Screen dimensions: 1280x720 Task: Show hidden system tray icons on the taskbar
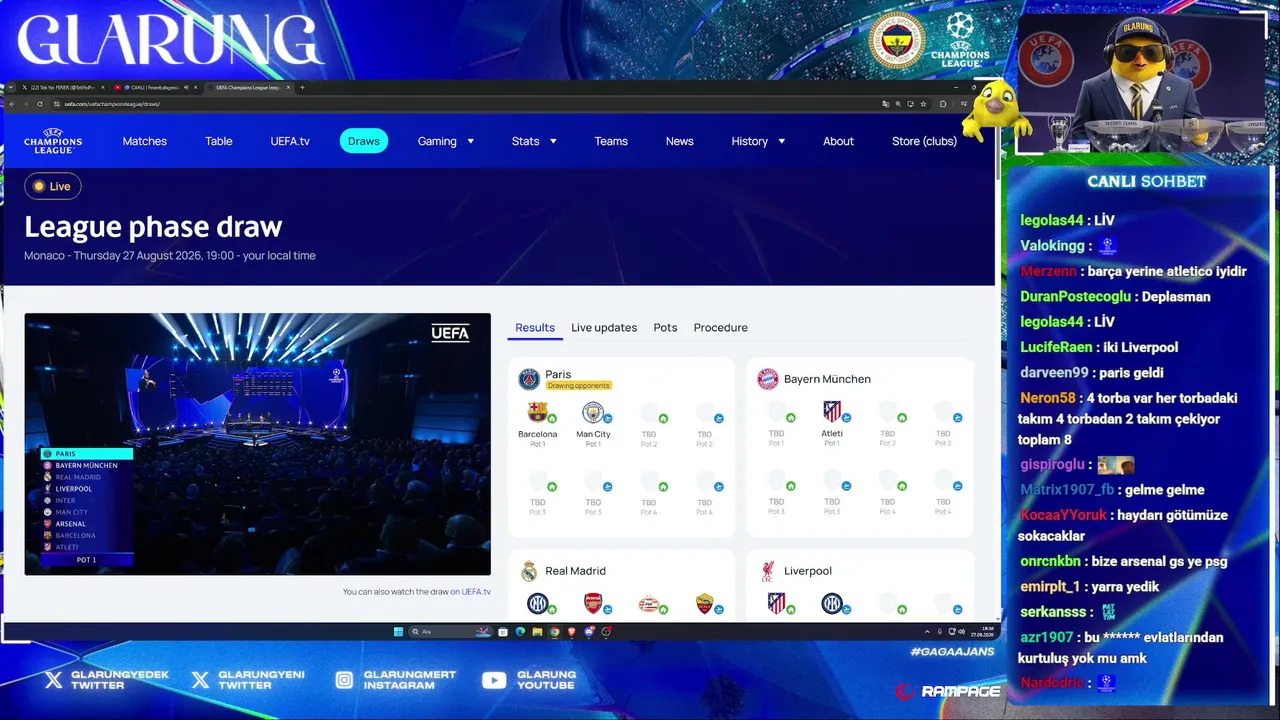927,632
